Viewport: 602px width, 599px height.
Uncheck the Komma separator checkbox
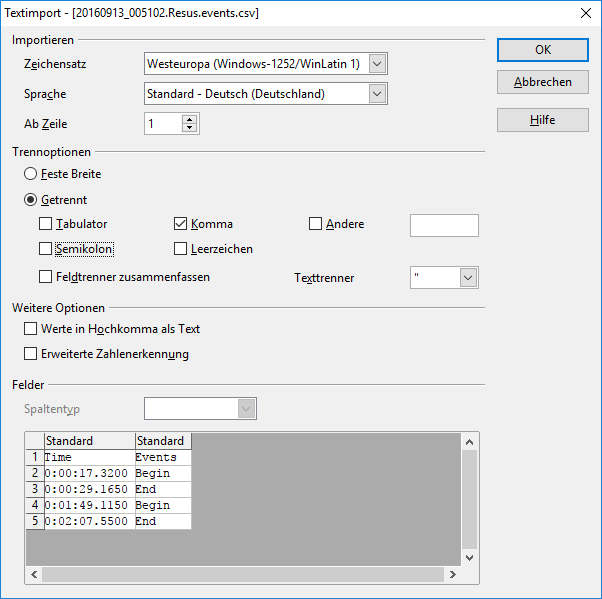coord(181,224)
